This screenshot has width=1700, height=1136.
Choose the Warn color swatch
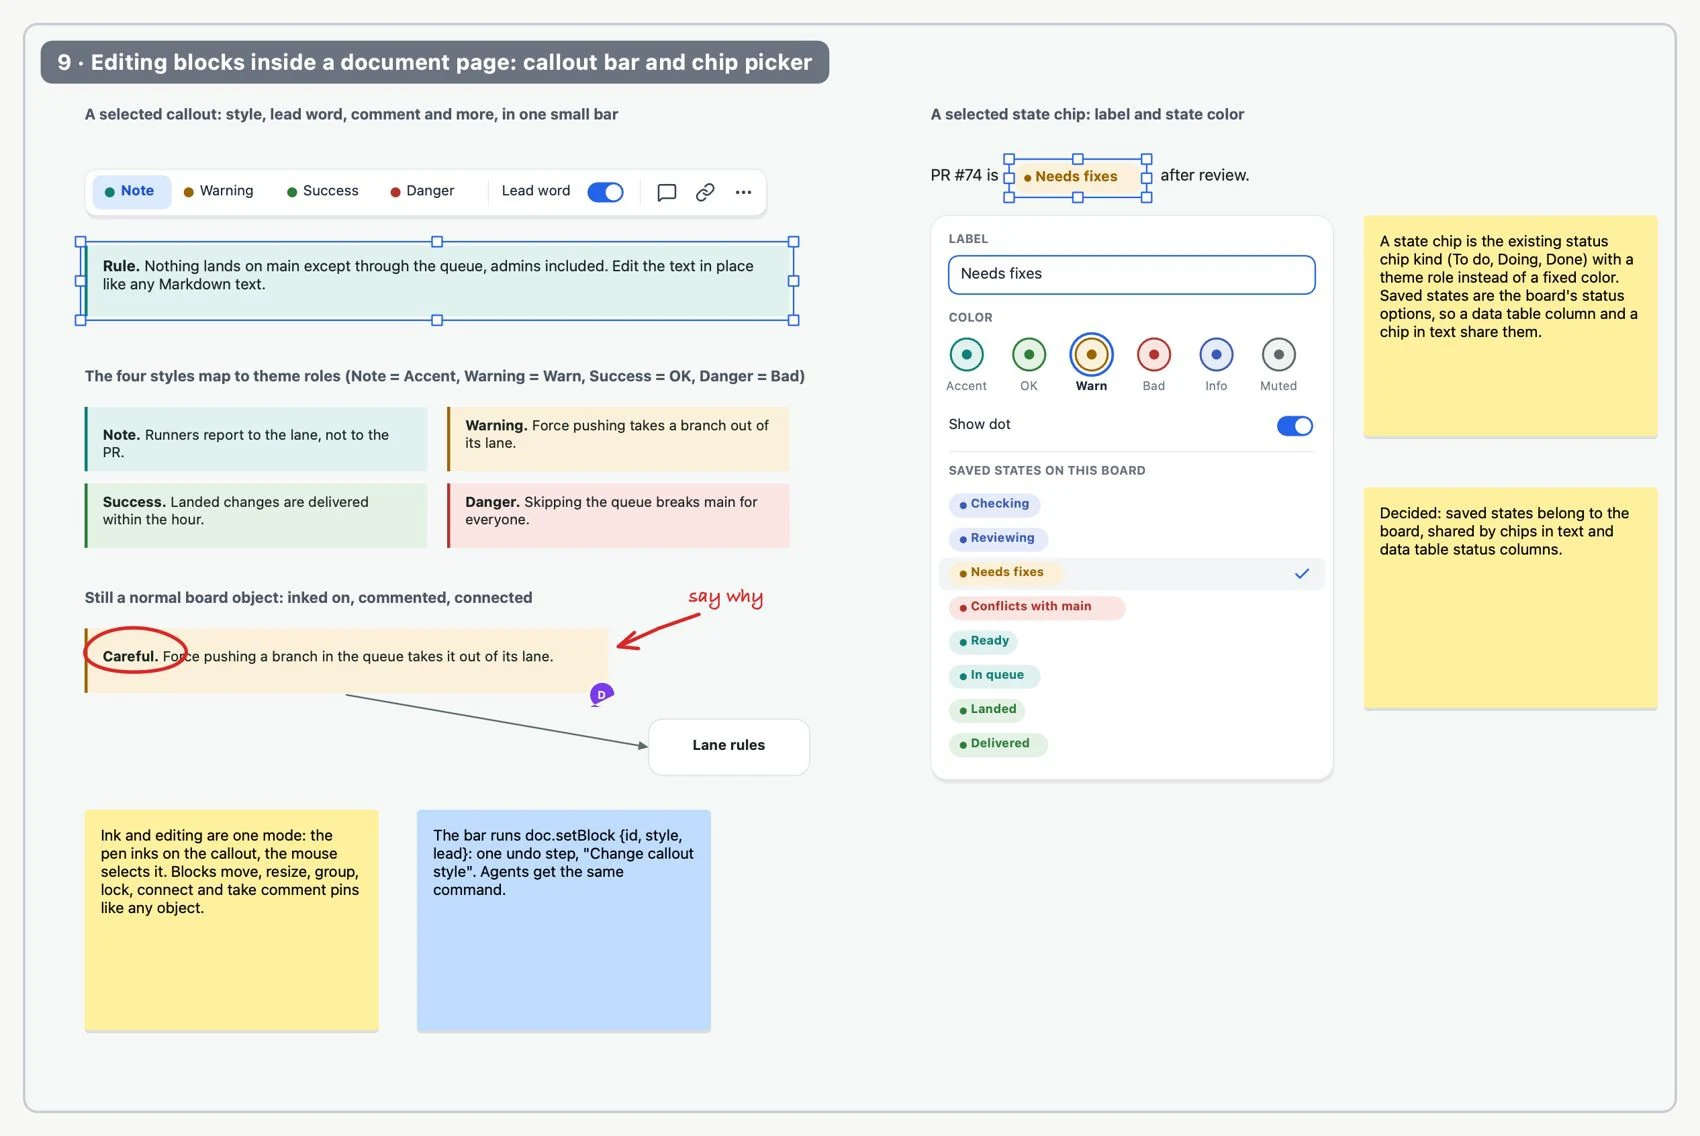[1091, 354]
